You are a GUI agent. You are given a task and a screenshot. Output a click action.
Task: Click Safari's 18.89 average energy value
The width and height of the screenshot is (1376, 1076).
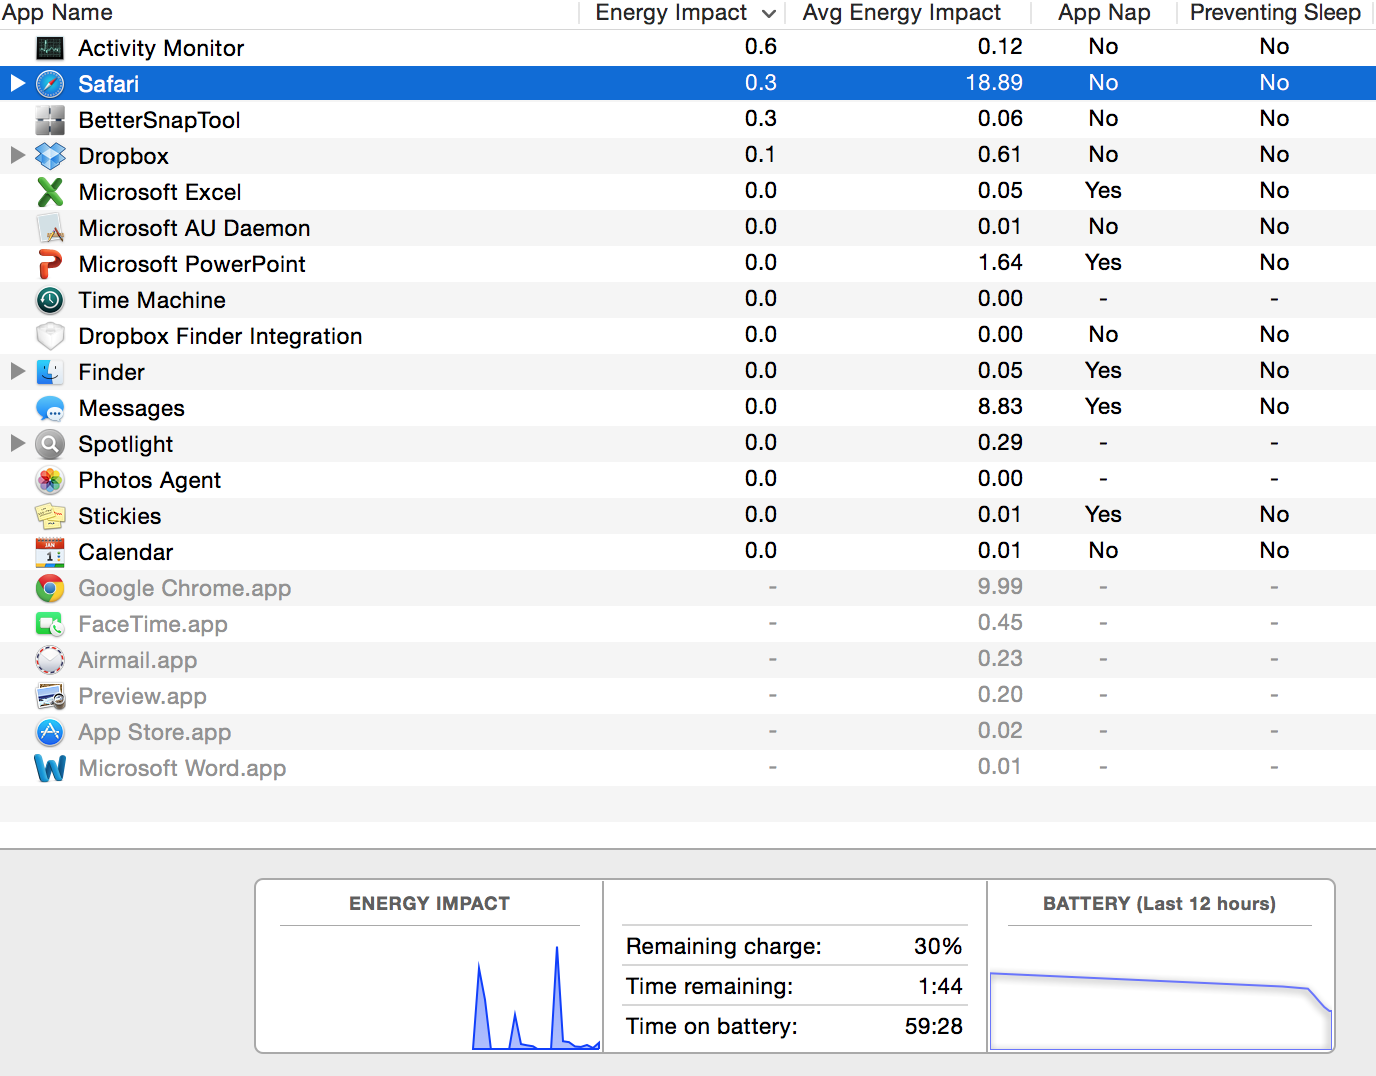(x=993, y=83)
